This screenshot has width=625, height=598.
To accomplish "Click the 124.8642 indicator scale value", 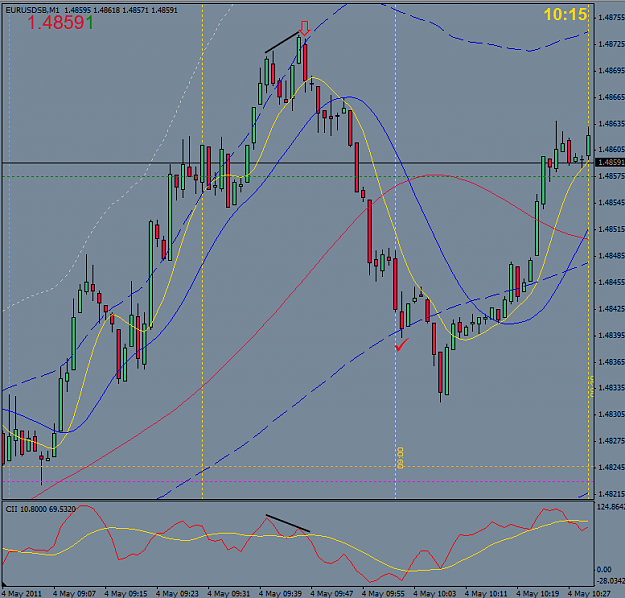I will pyautogui.click(x=611, y=507).
